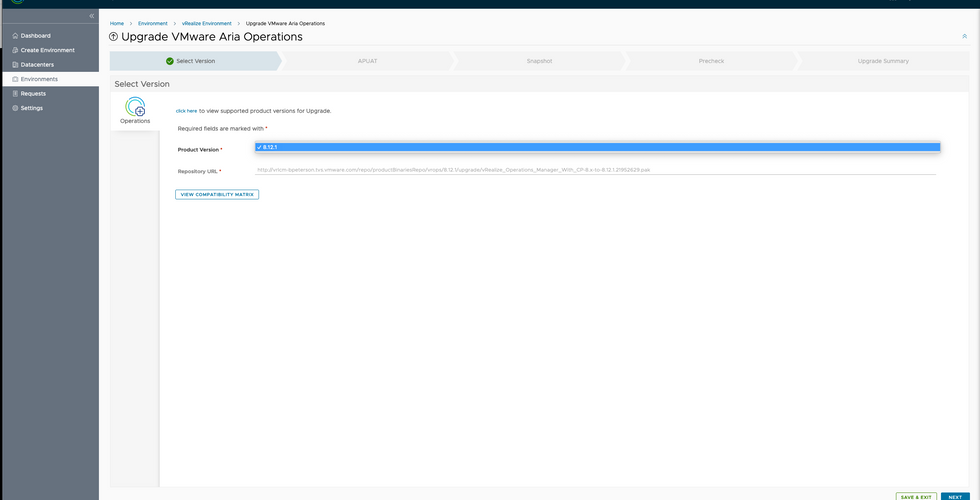Click the Create Environment icon
Screen dimensions: 980x500
[15, 50]
